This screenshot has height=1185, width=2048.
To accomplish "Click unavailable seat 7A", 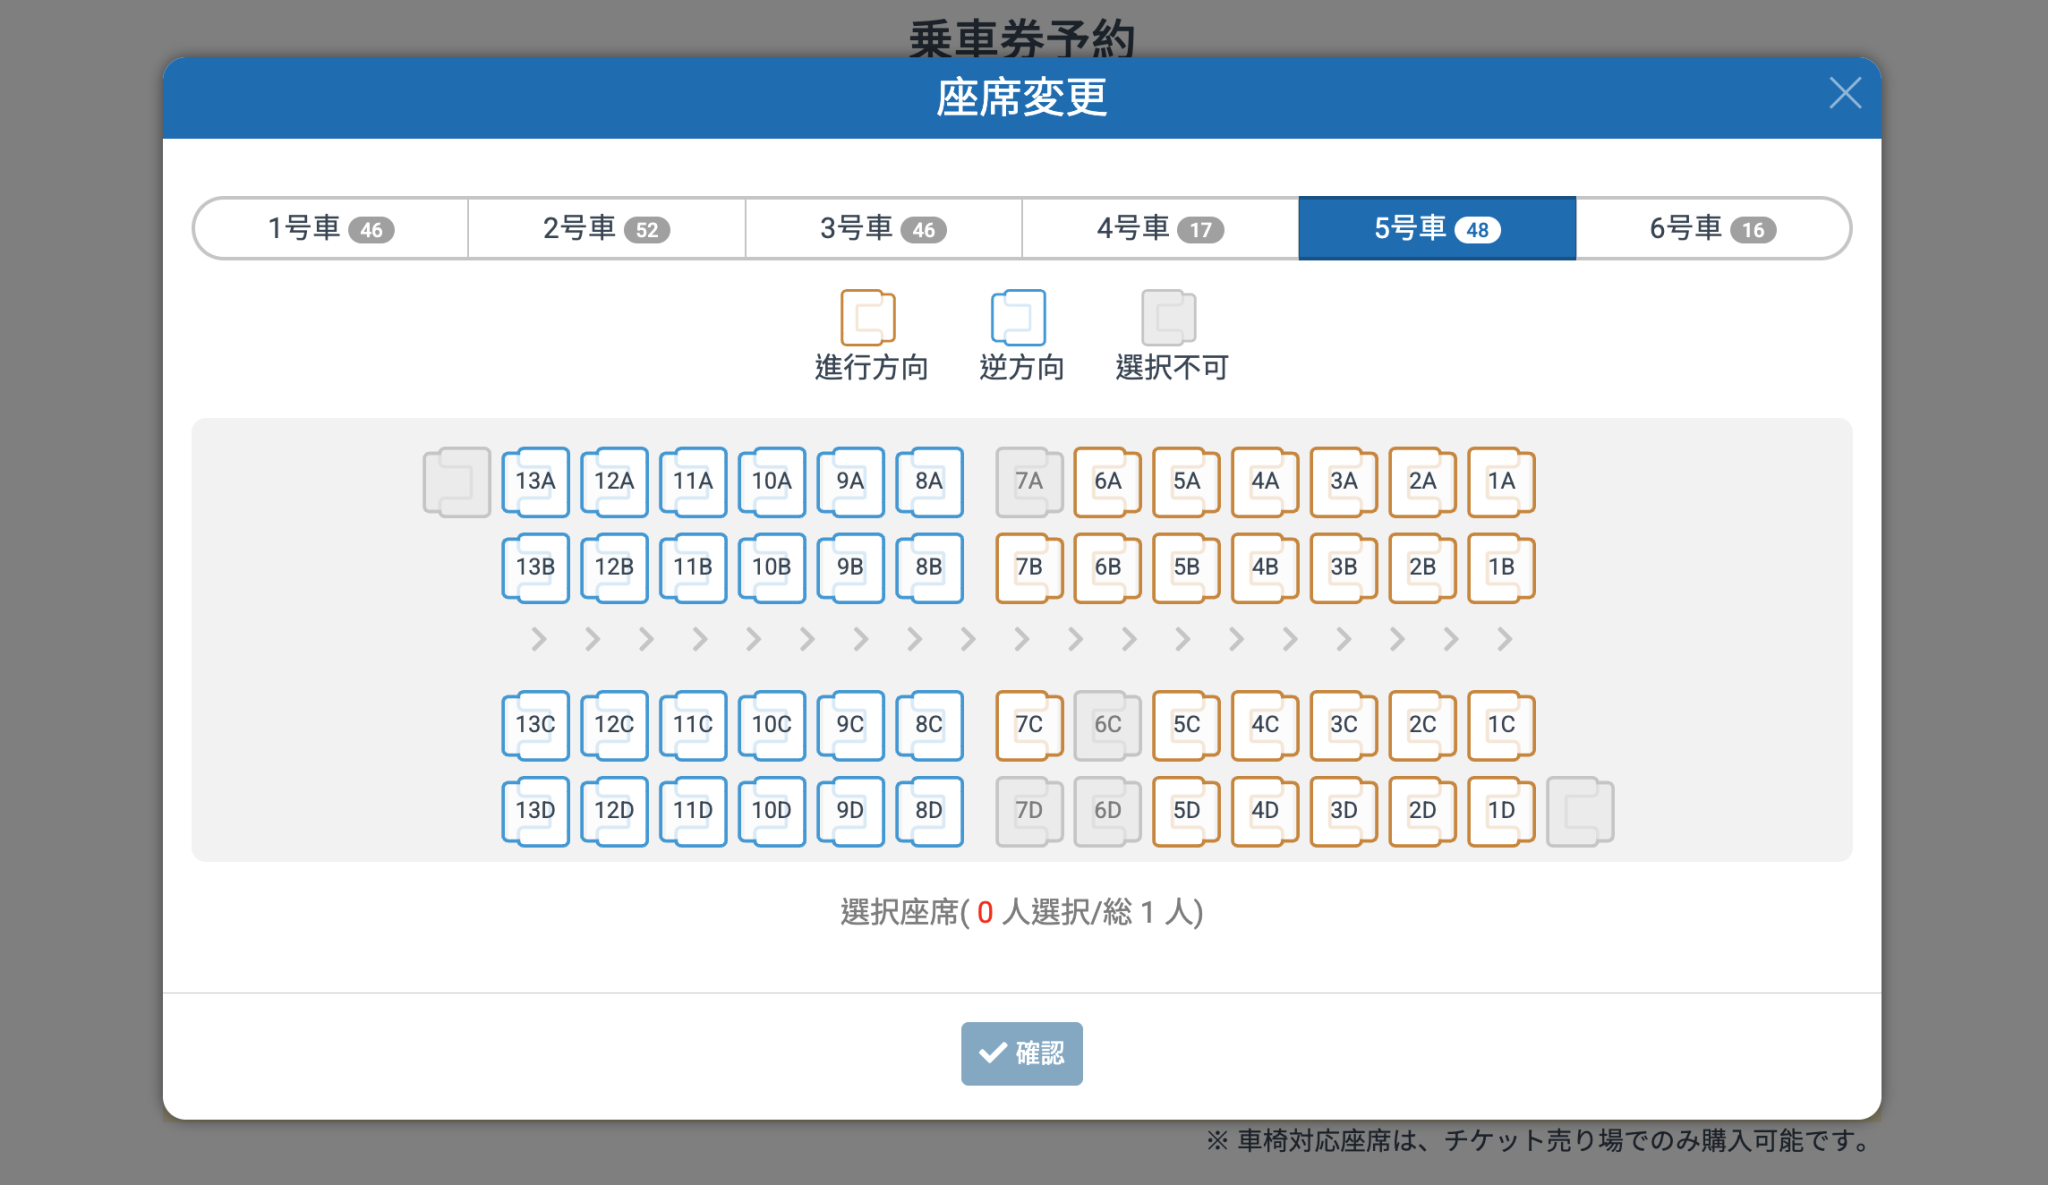I will pyautogui.click(x=1029, y=481).
